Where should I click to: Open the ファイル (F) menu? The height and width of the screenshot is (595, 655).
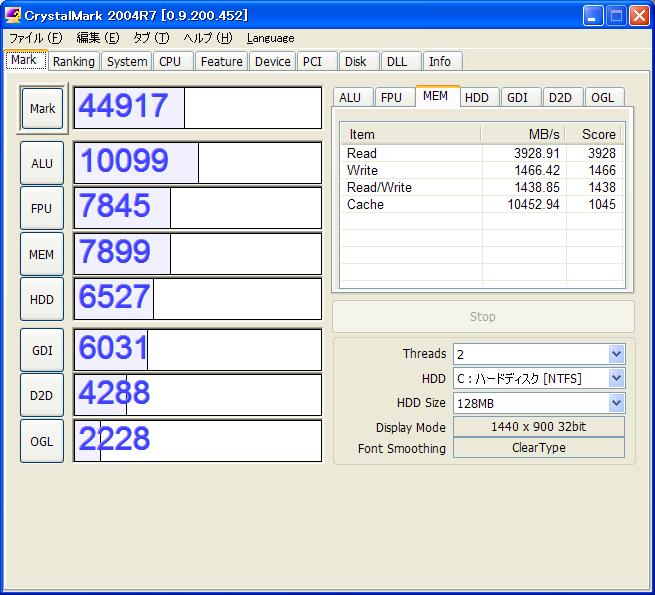[x=36, y=38]
